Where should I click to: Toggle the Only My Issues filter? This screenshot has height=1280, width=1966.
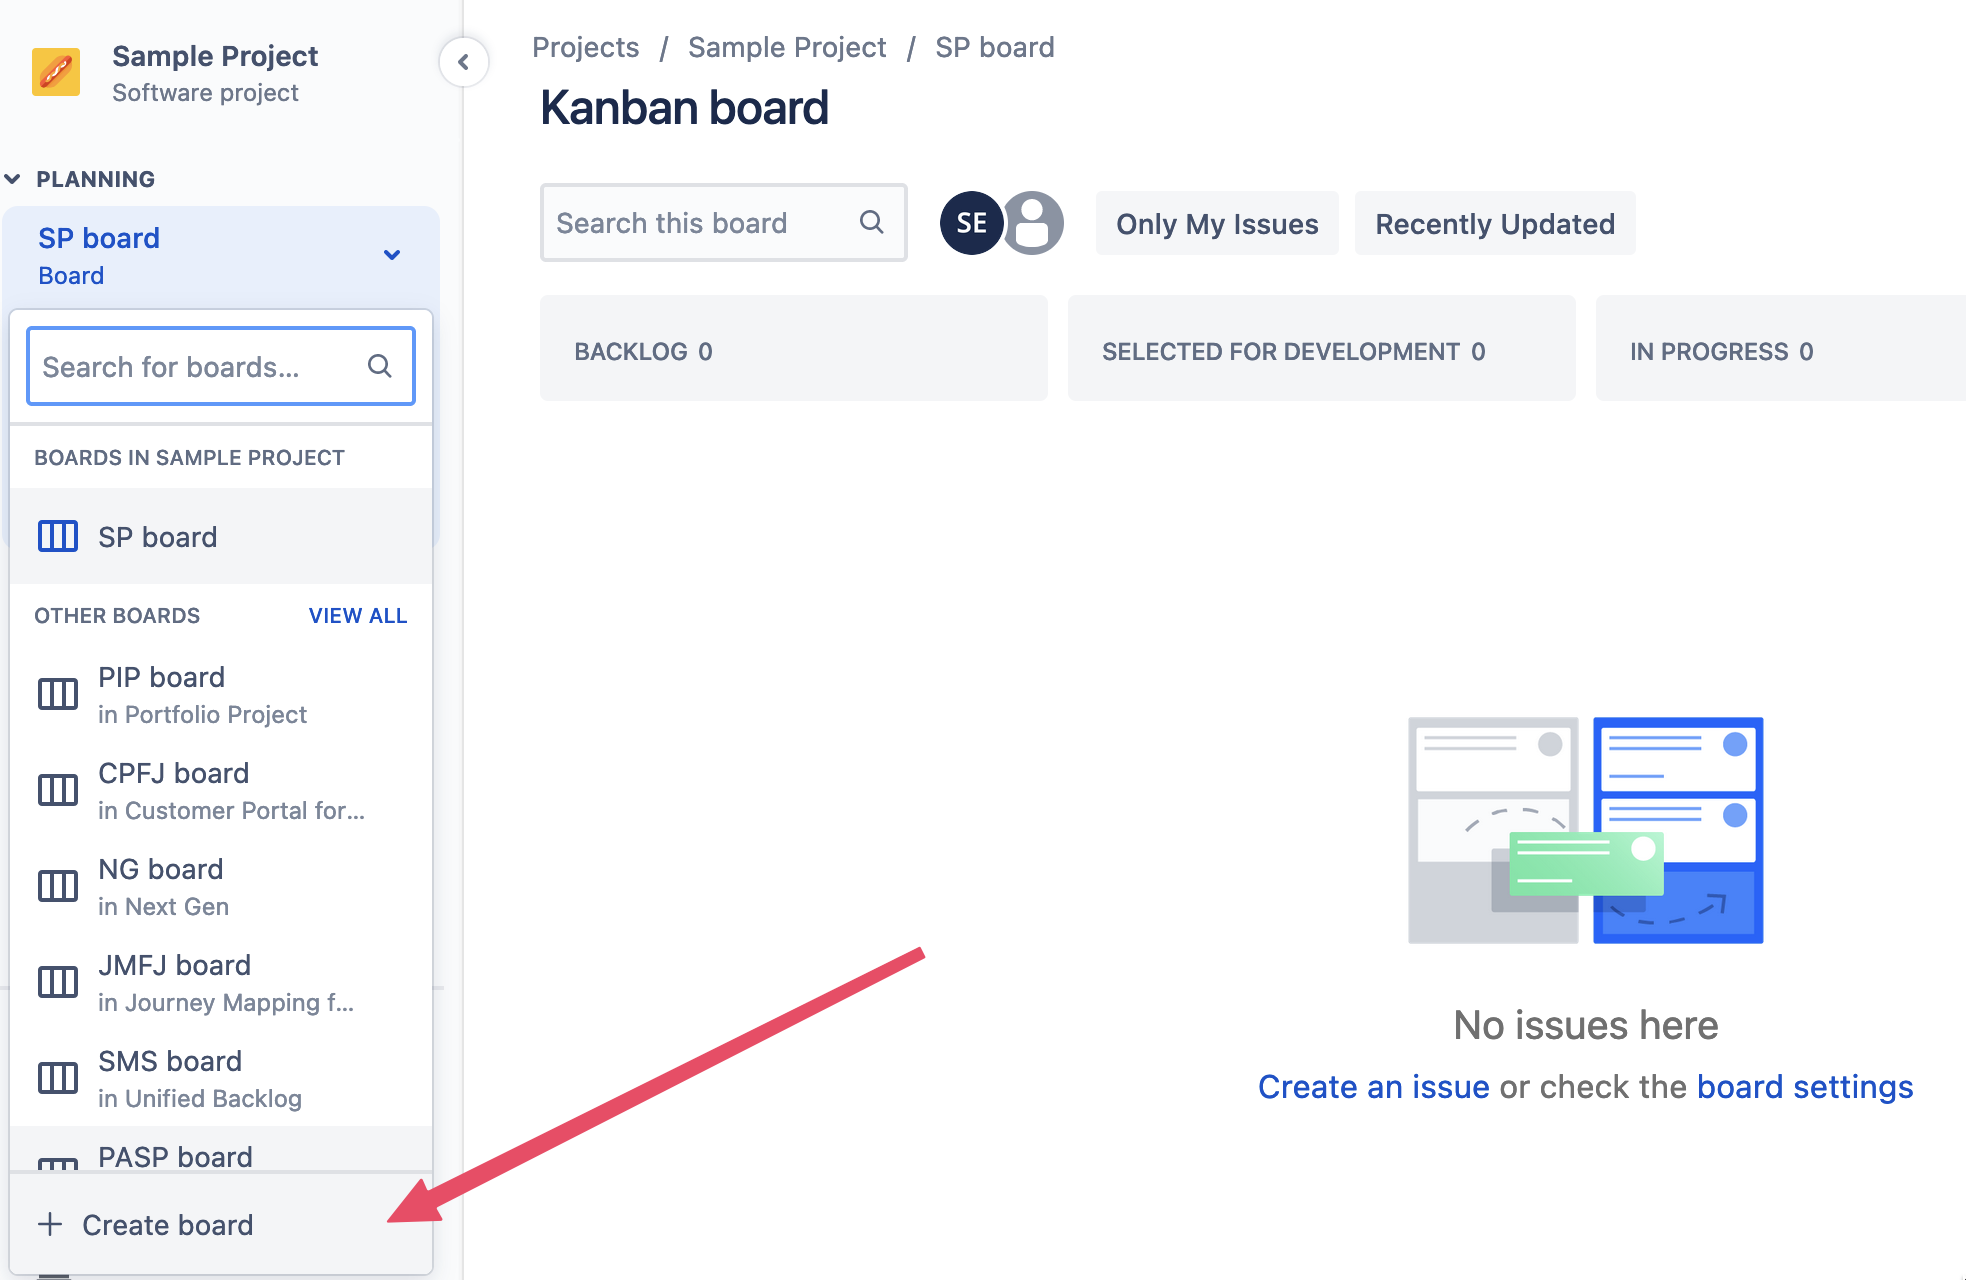(x=1217, y=222)
